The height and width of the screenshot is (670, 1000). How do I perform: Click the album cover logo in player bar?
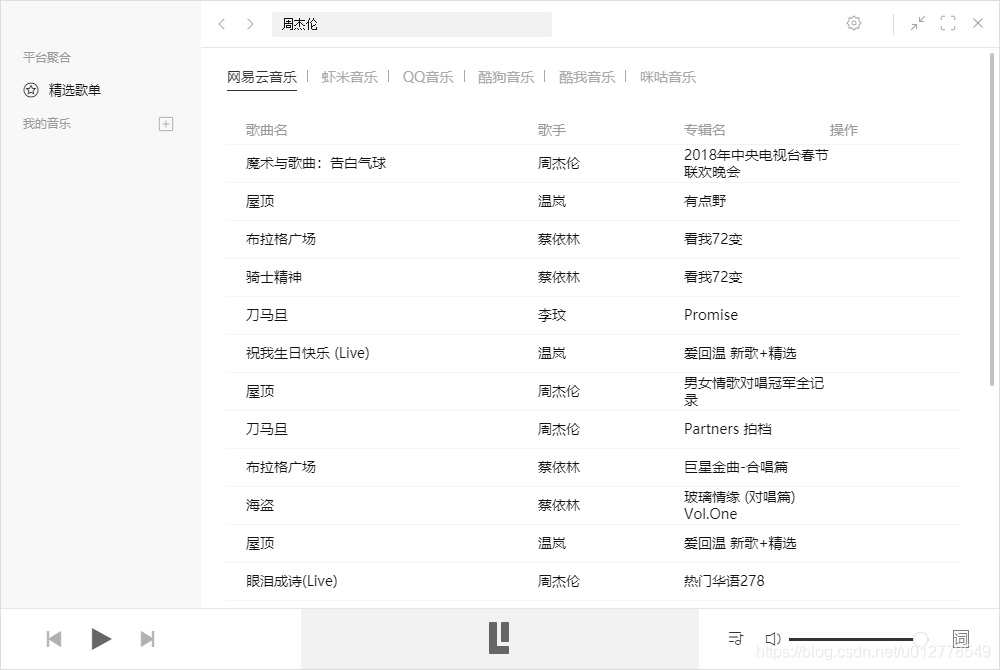(x=499, y=638)
